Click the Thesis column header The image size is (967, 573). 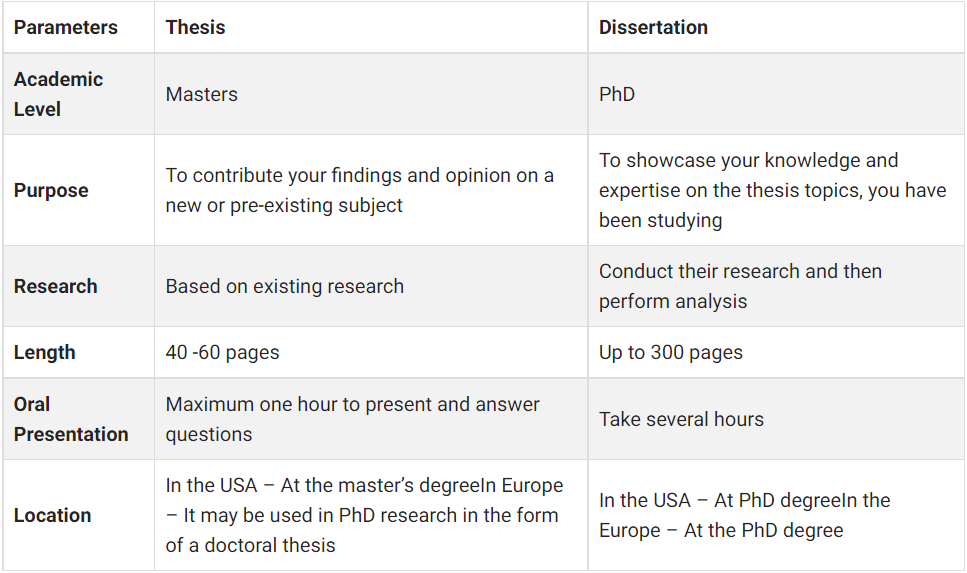[x=196, y=28]
